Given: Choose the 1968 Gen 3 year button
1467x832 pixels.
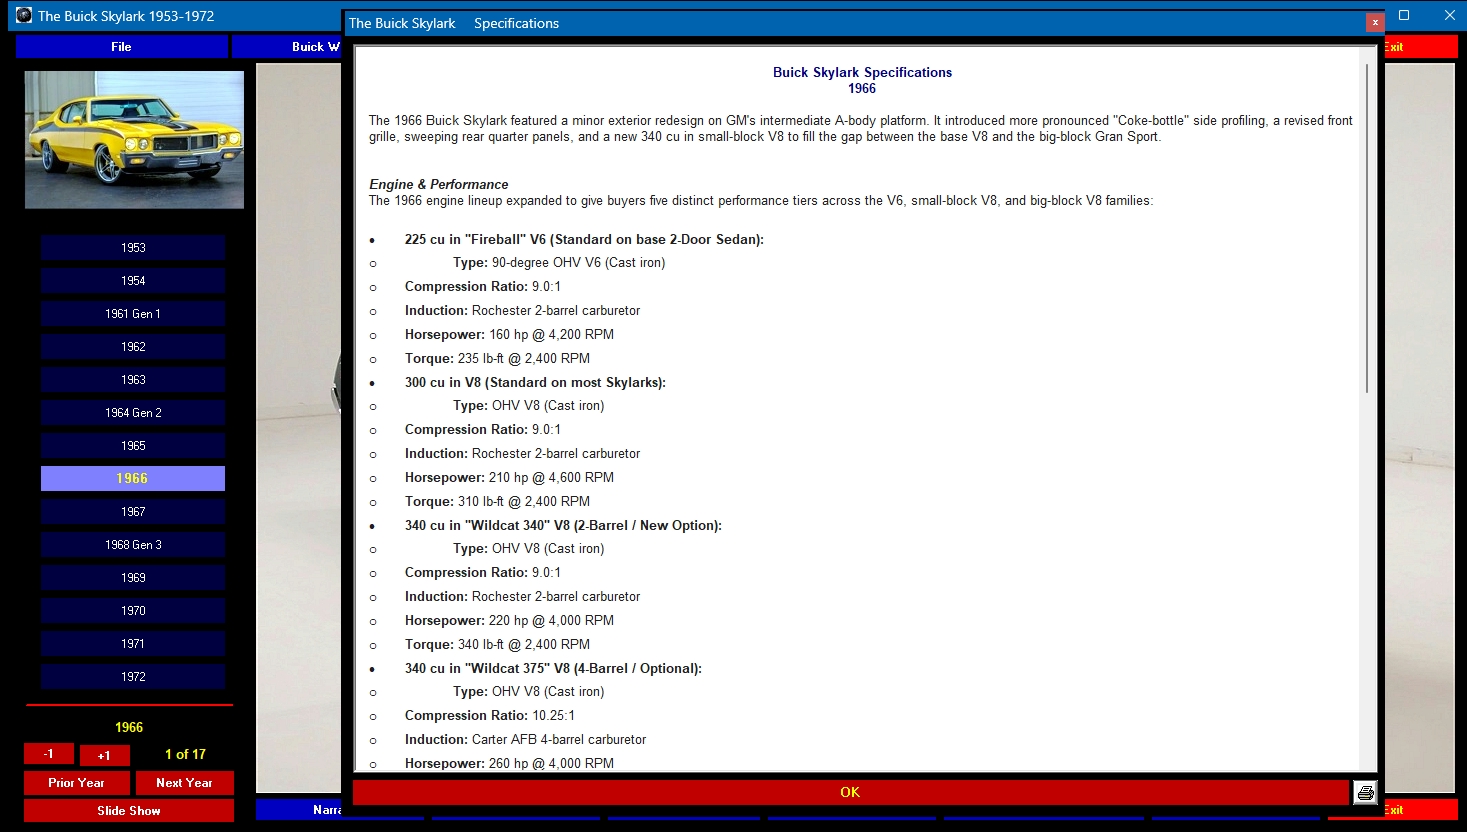Looking at the screenshot, I should click(133, 545).
